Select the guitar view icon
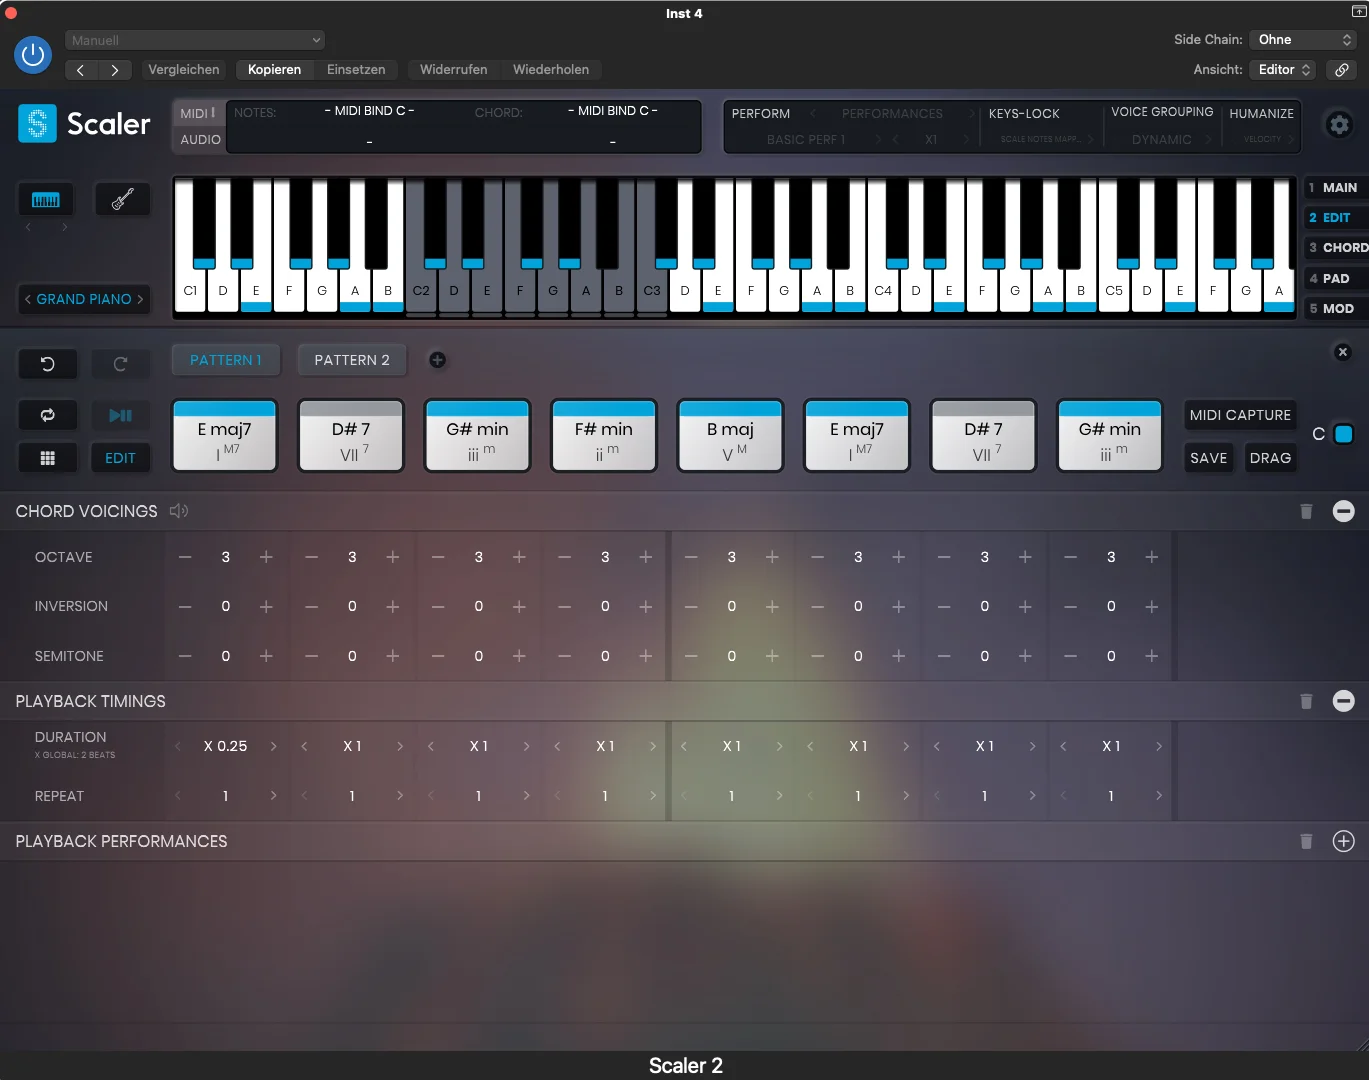This screenshot has height=1080, width=1369. click(x=122, y=200)
